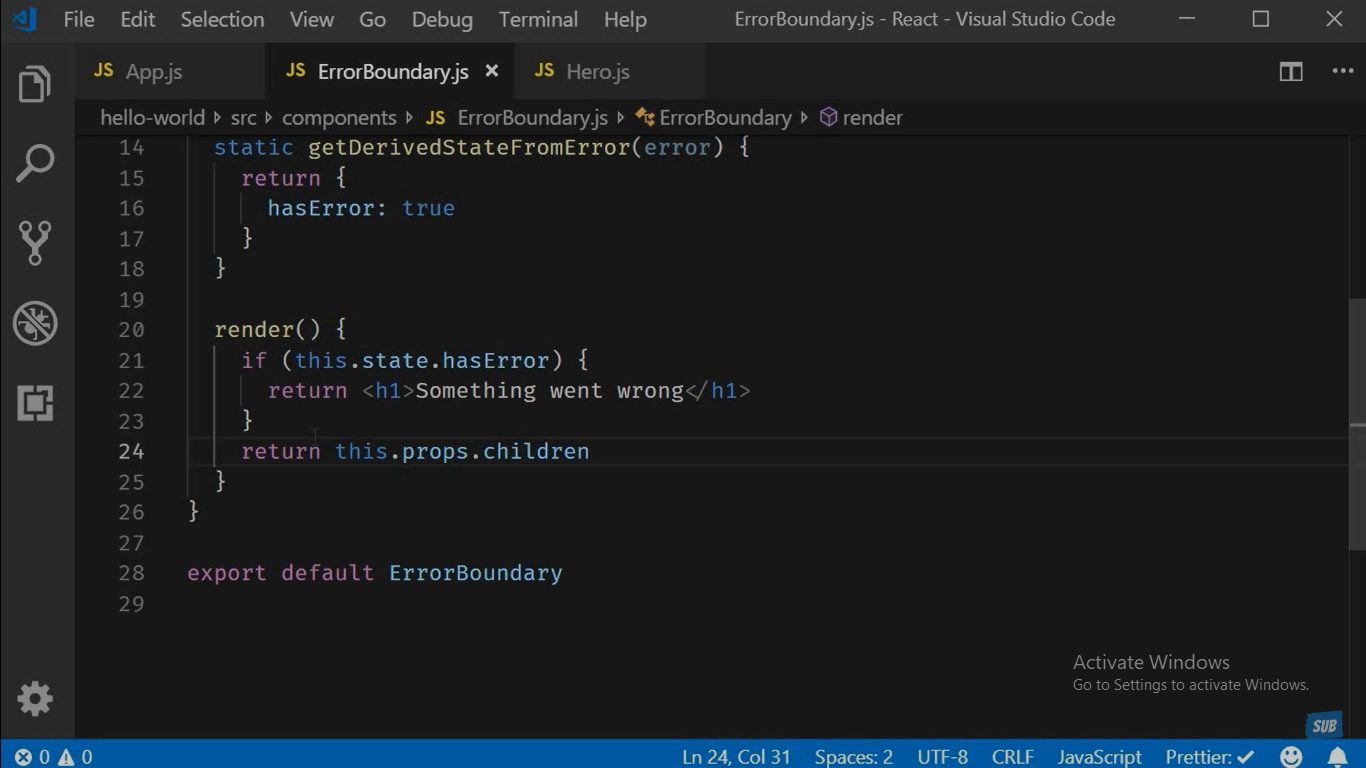The image size is (1366, 768).
Task: Click components in the breadcrumb
Action: tap(339, 117)
